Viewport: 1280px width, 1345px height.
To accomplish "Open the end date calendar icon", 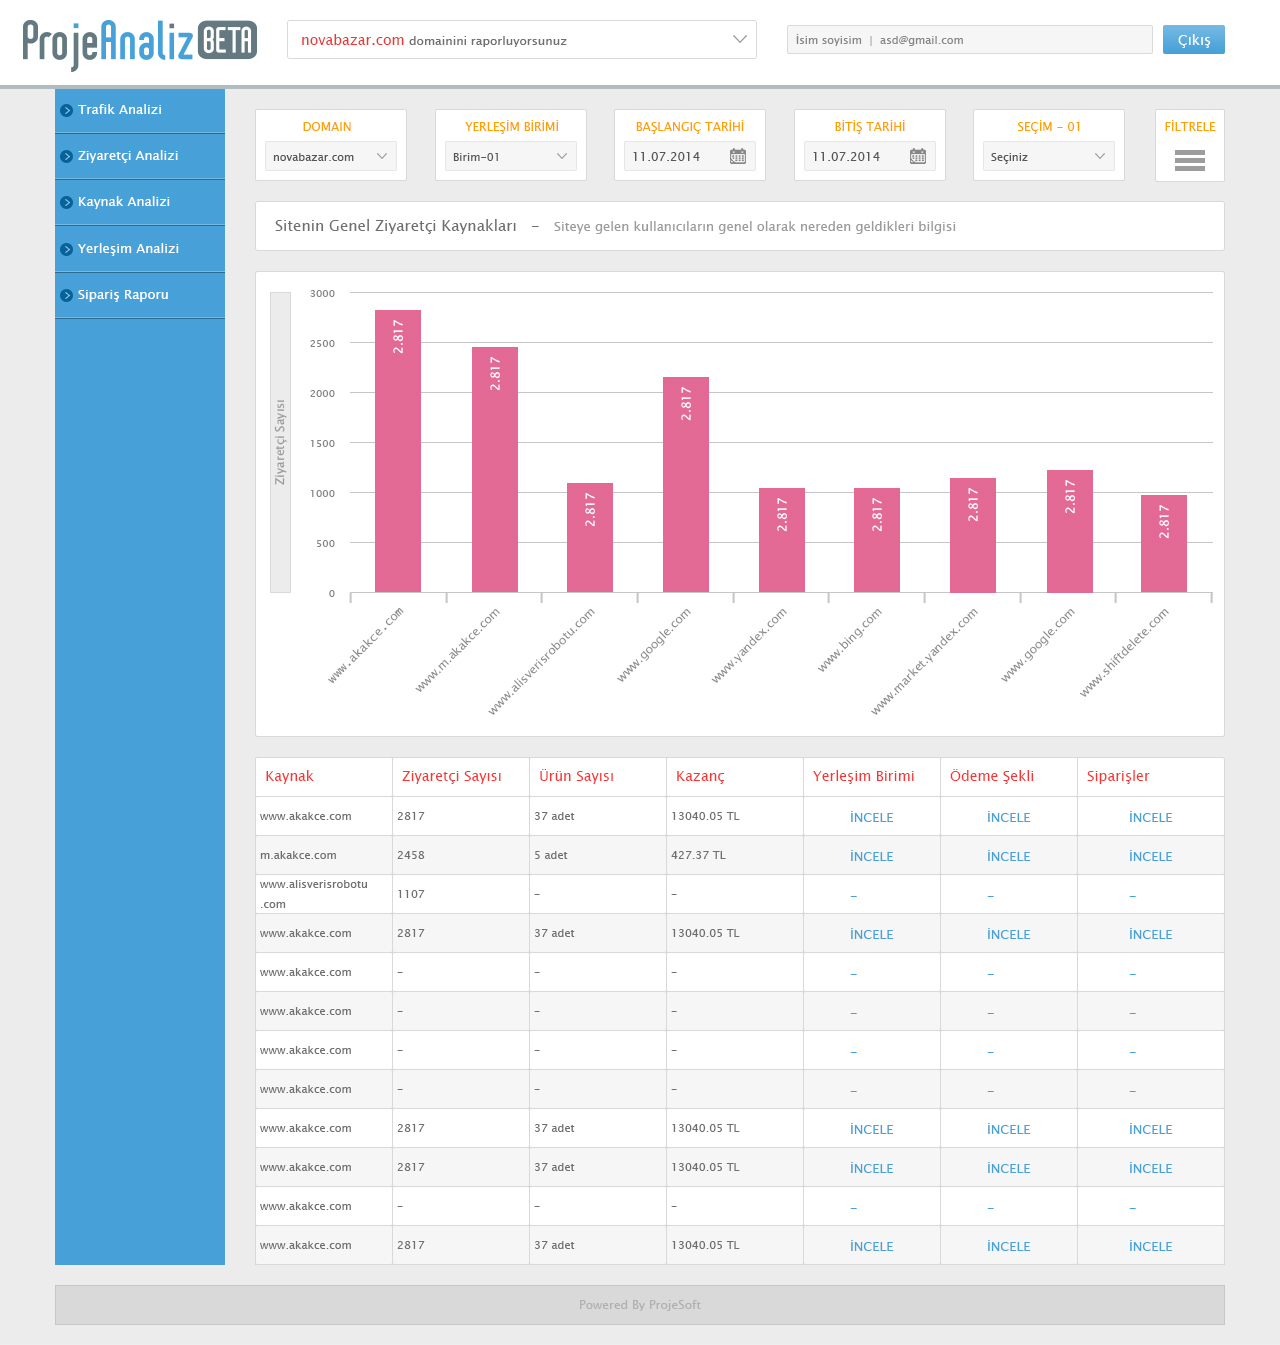I will click(918, 156).
